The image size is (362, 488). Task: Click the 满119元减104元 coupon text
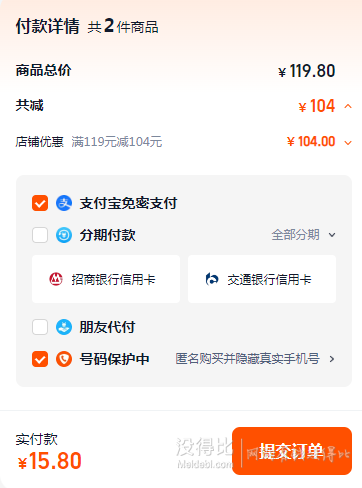(x=117, y=142)
